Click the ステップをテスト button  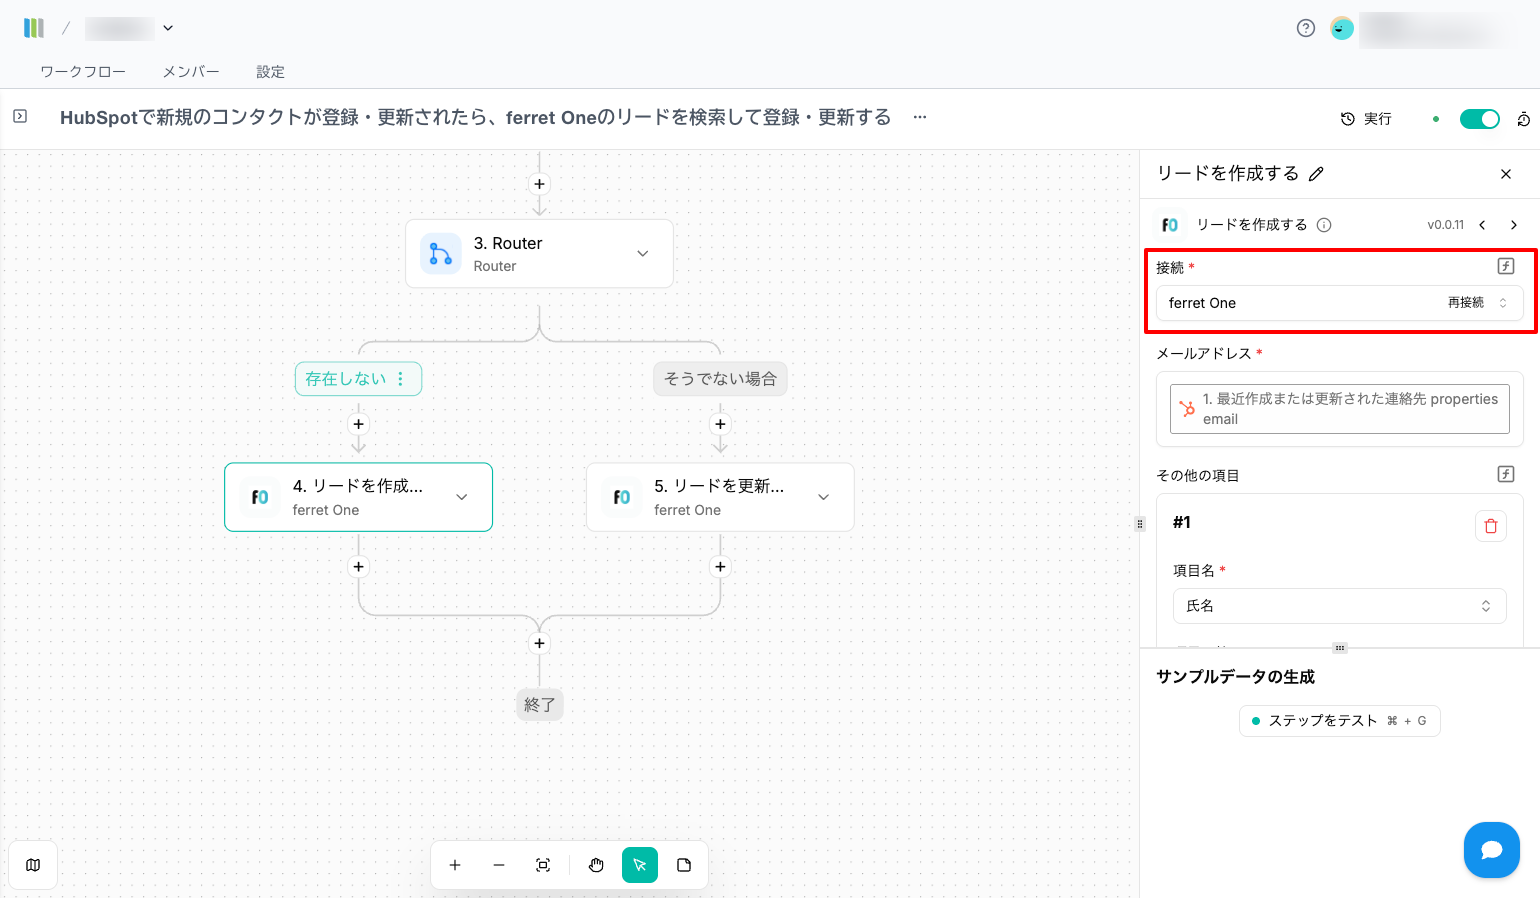click(1339, 721)
